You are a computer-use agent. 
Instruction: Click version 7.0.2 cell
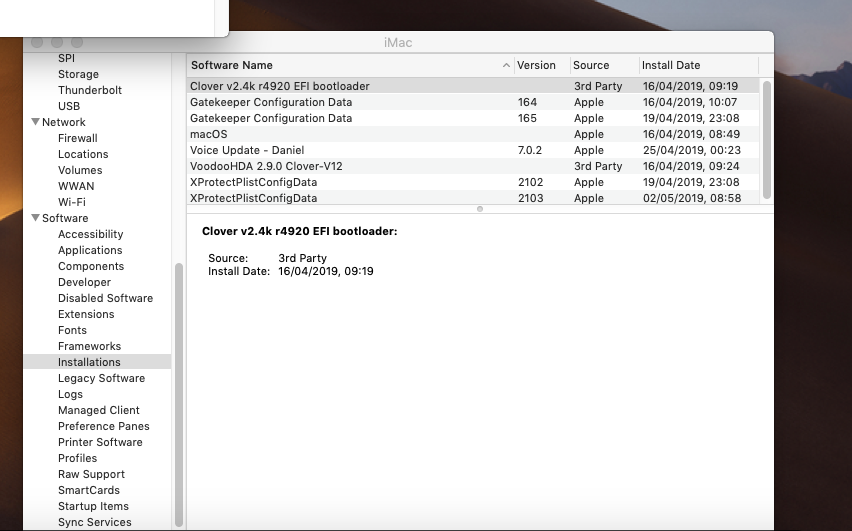point(530,150)
